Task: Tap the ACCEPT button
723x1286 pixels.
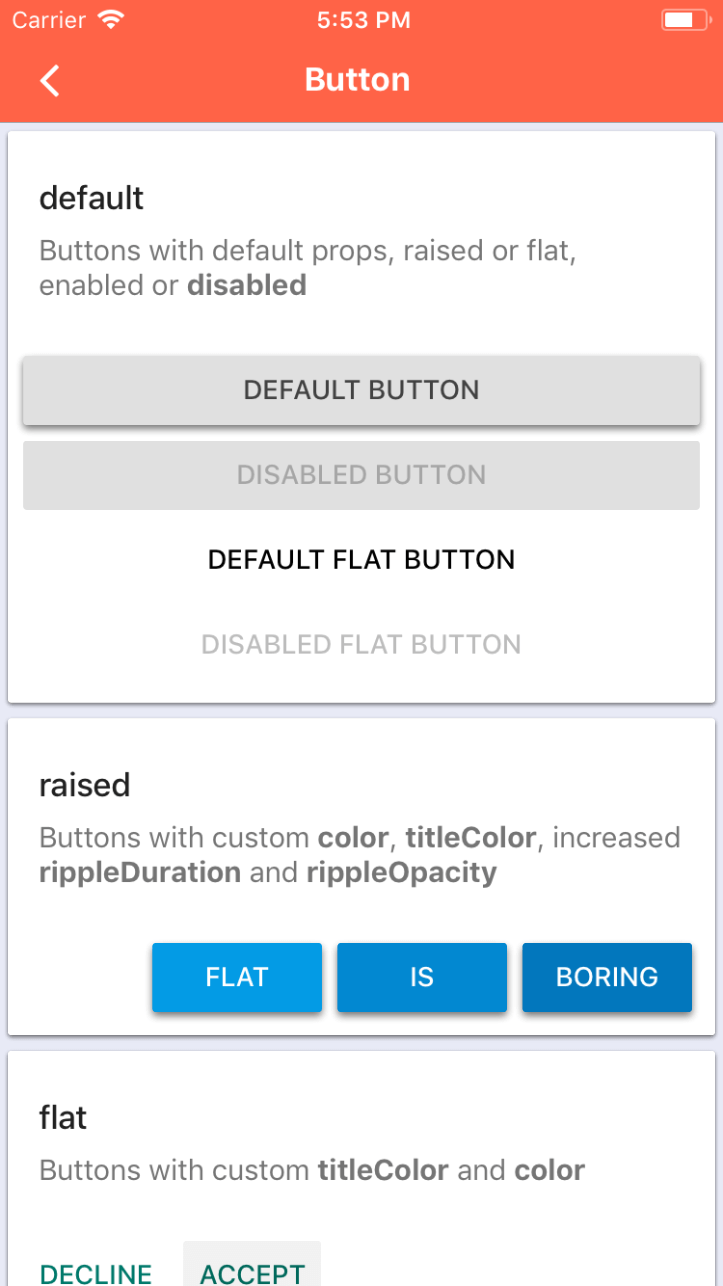Action: tap(252, 1272)
